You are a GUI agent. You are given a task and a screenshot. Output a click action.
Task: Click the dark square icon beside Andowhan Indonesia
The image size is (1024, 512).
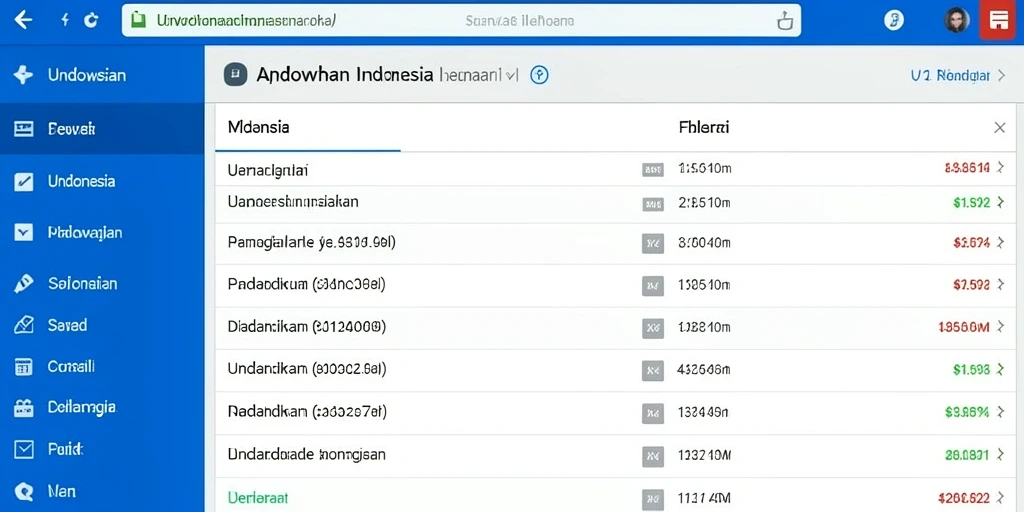coord(235,75)
